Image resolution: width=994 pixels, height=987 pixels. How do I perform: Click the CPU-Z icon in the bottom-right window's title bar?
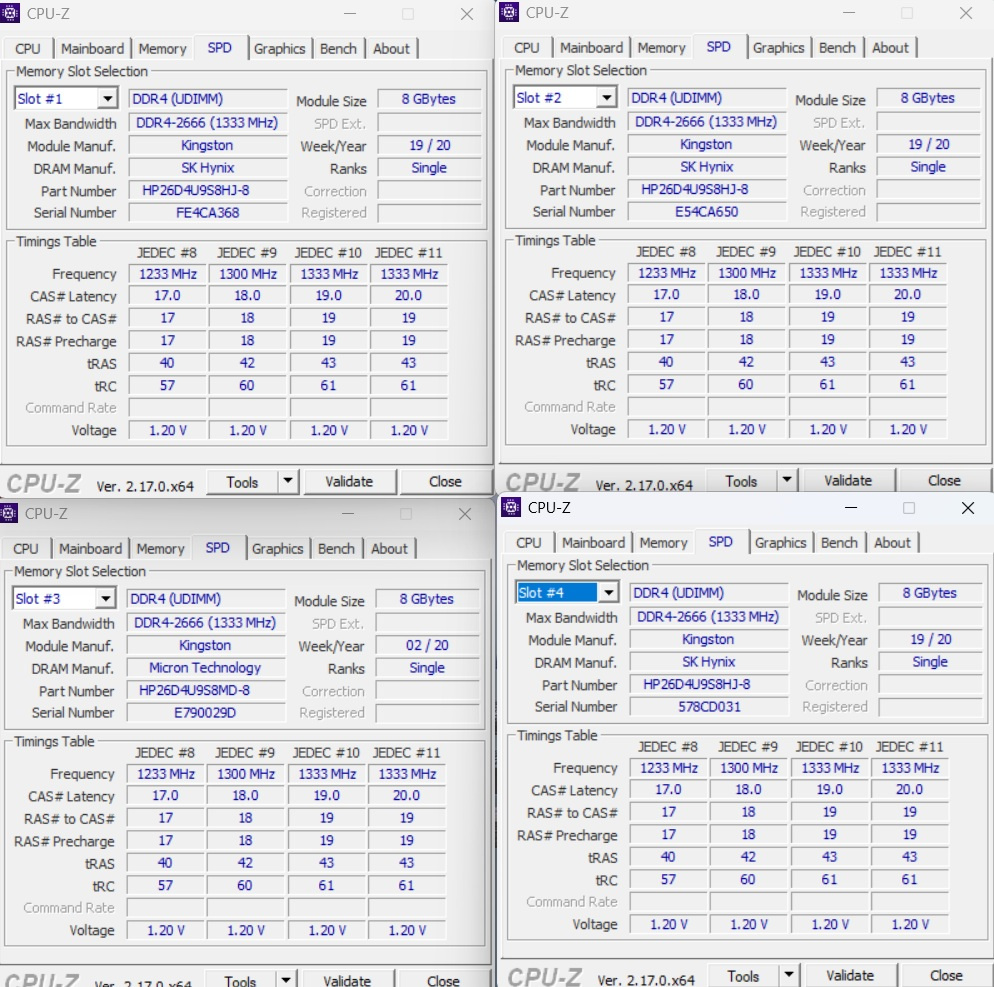512,508
